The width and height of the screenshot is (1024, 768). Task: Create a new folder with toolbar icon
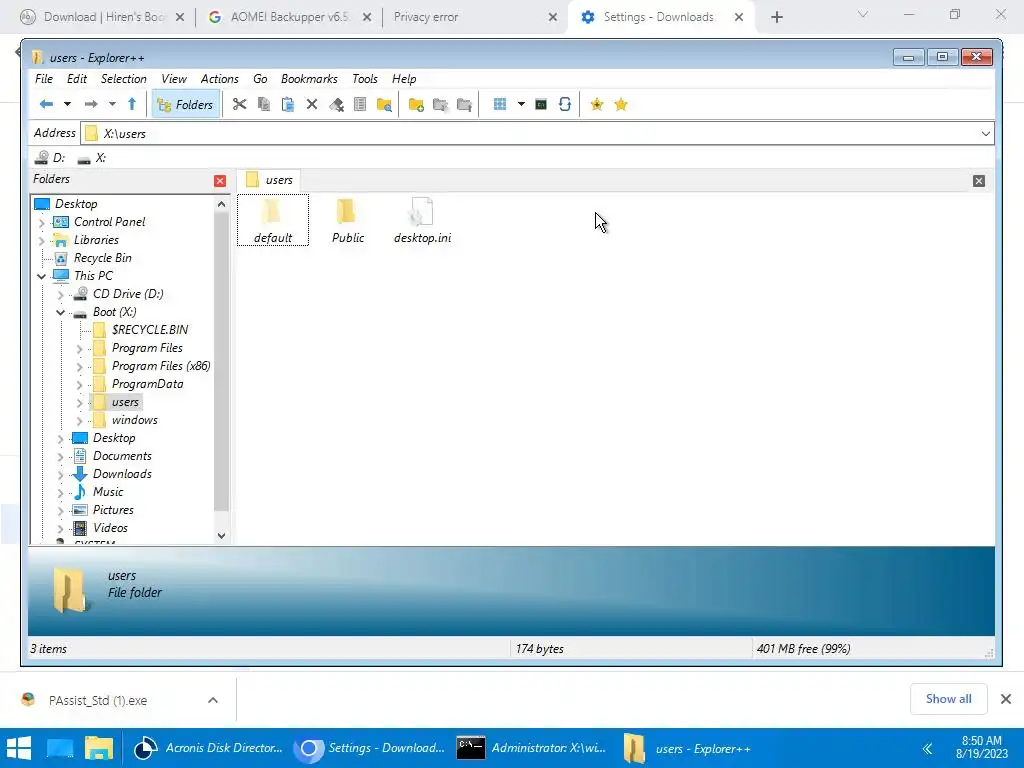(416, 104)
